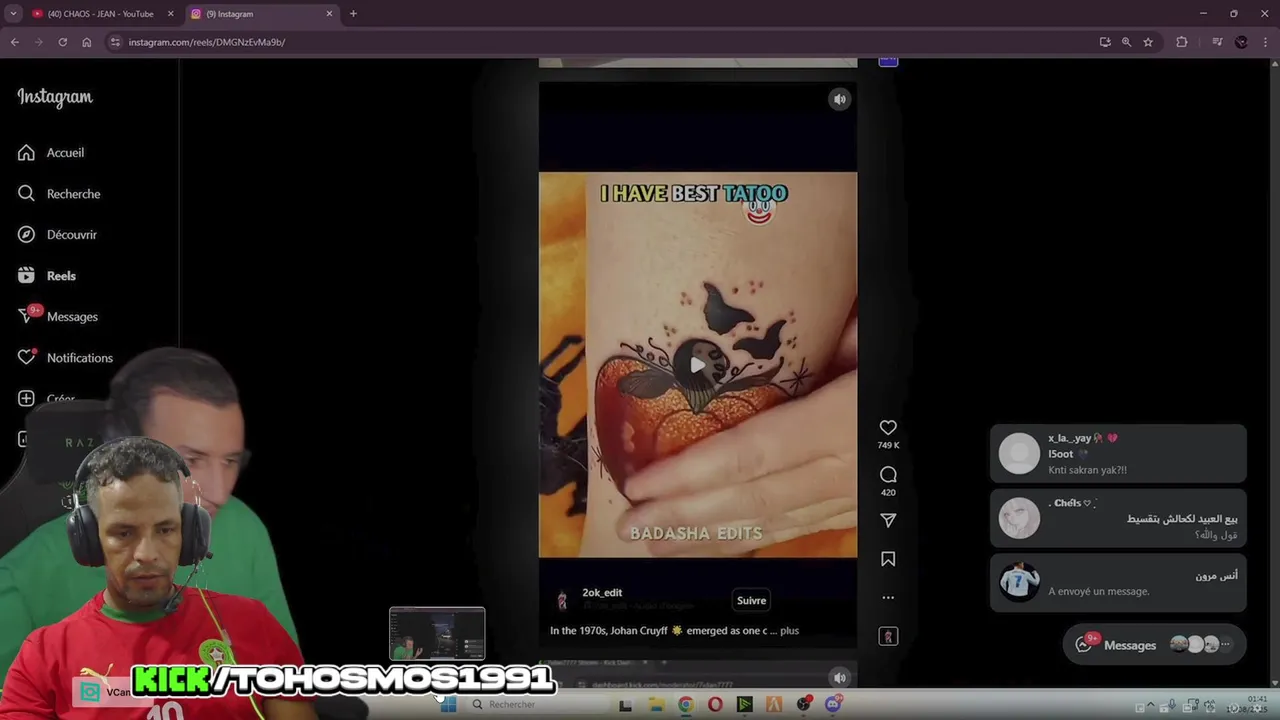Open the reel audio thumbnail

click(x=888, y=637)
